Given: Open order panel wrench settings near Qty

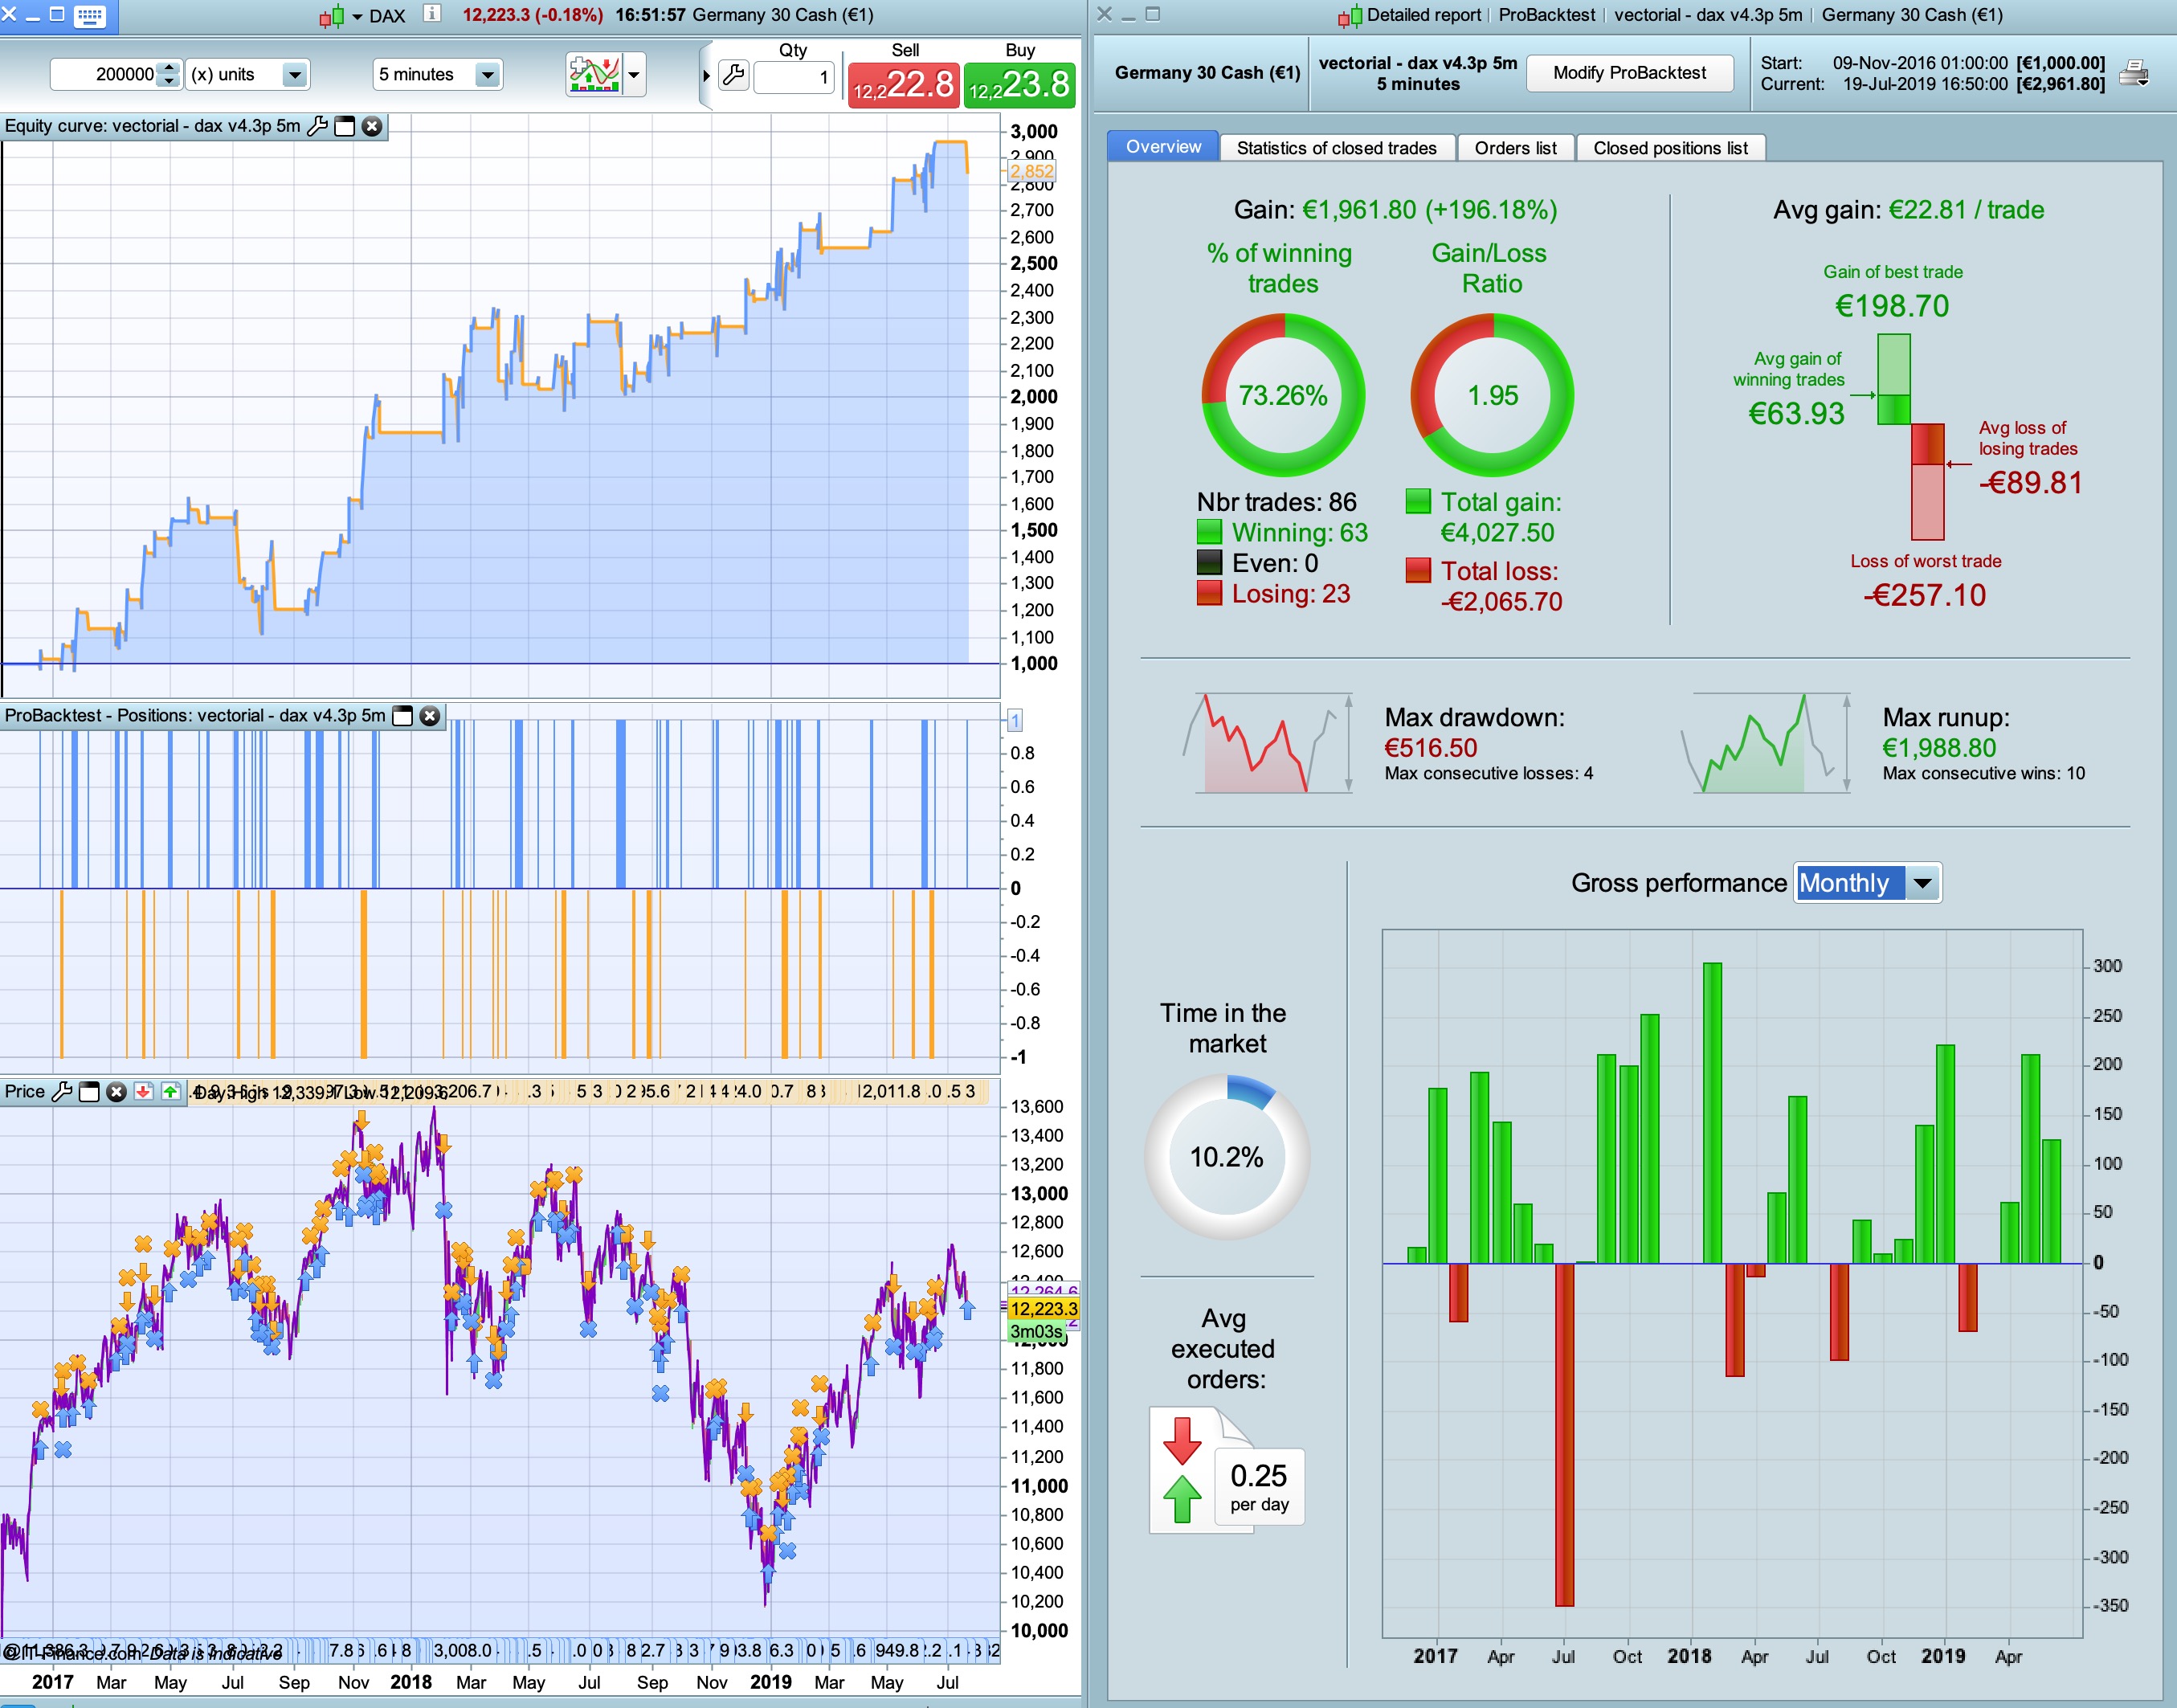Looking at the screenshot, I should point(733,75).
